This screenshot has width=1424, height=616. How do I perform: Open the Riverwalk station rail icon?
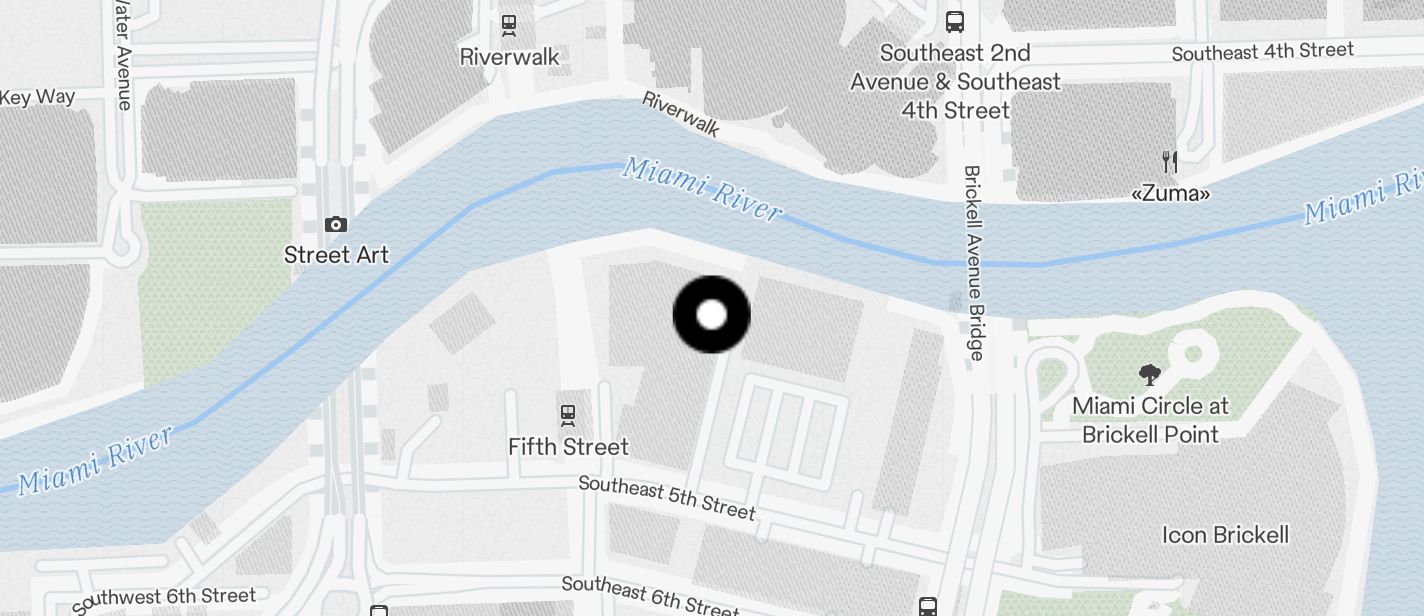509,24
